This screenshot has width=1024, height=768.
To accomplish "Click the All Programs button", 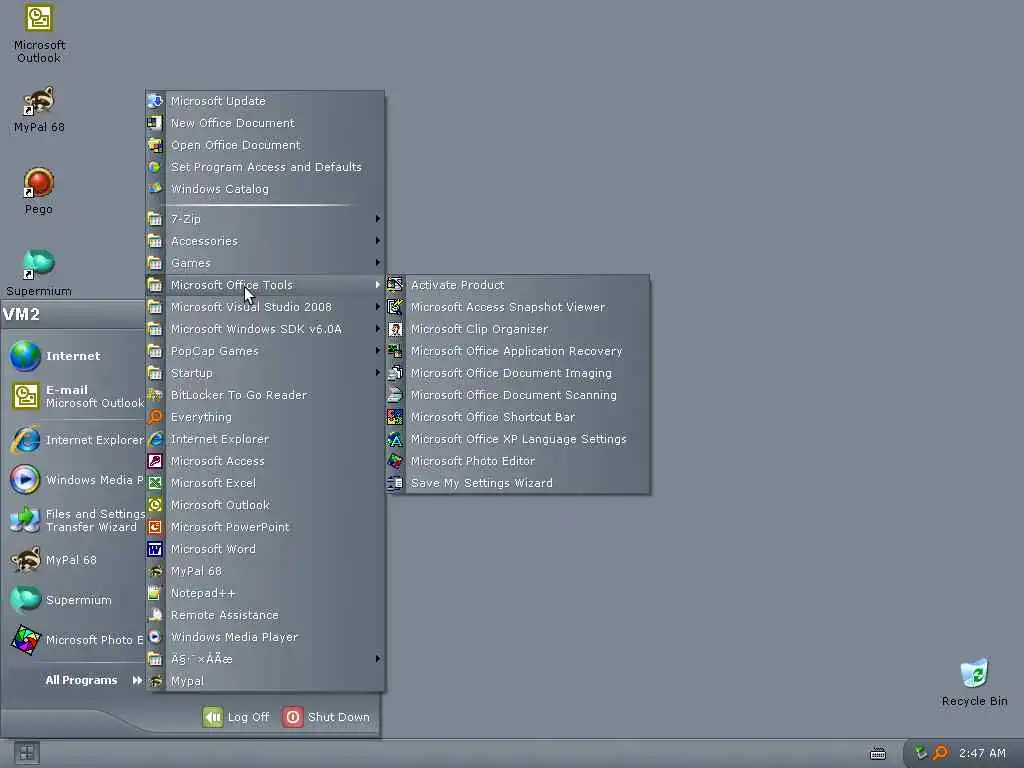I will (x=93, y=680).
